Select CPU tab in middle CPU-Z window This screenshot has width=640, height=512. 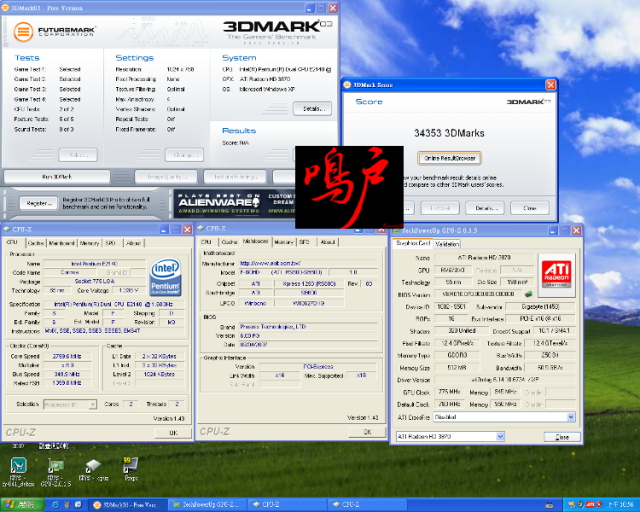206,242
